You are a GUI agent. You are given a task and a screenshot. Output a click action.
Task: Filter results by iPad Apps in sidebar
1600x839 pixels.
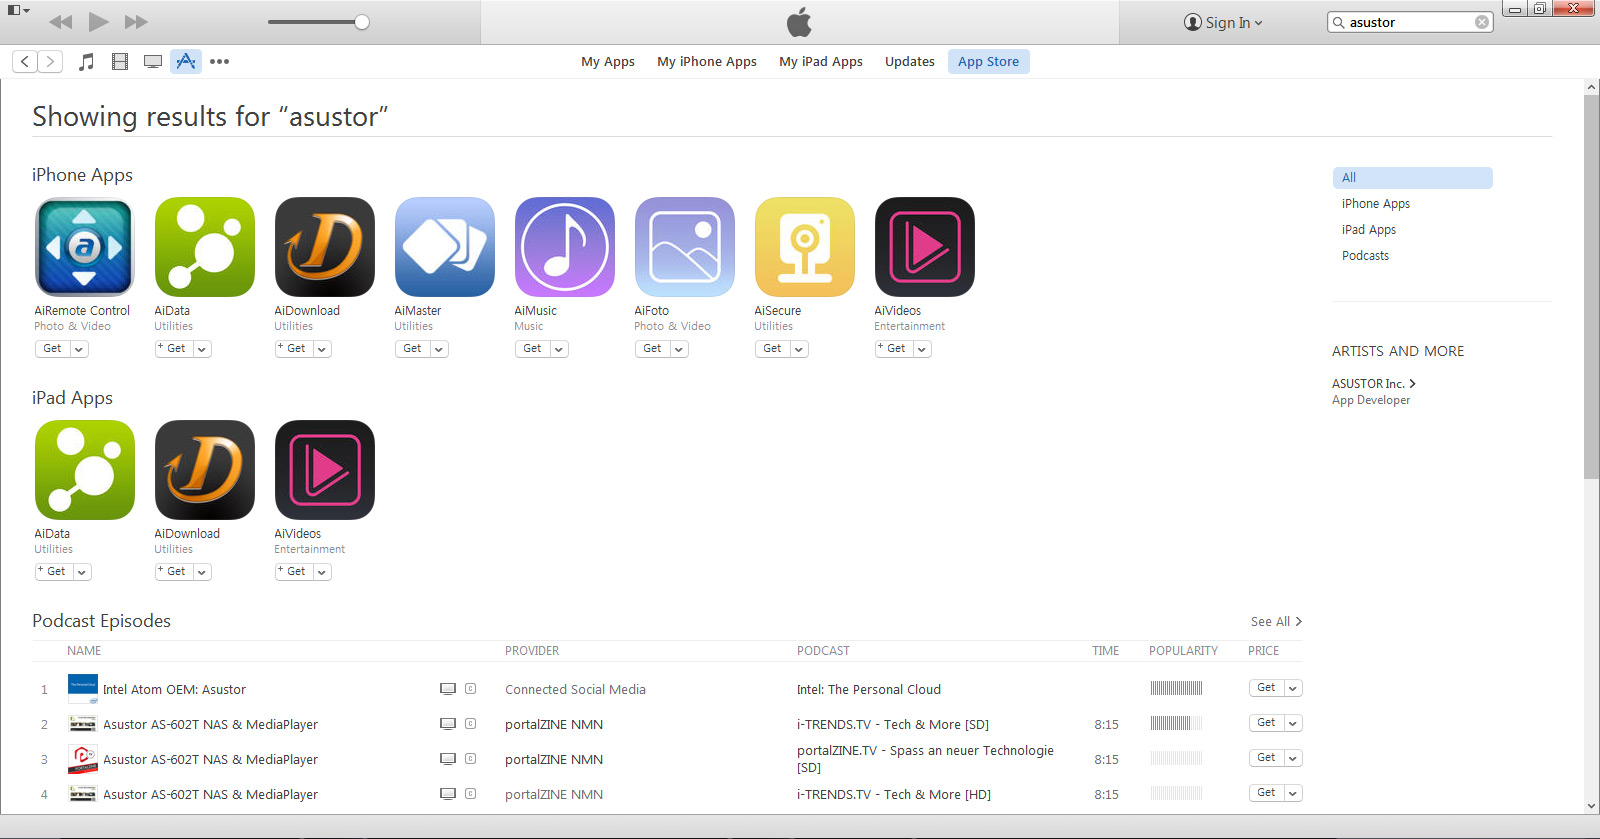tap(1369, 230)
